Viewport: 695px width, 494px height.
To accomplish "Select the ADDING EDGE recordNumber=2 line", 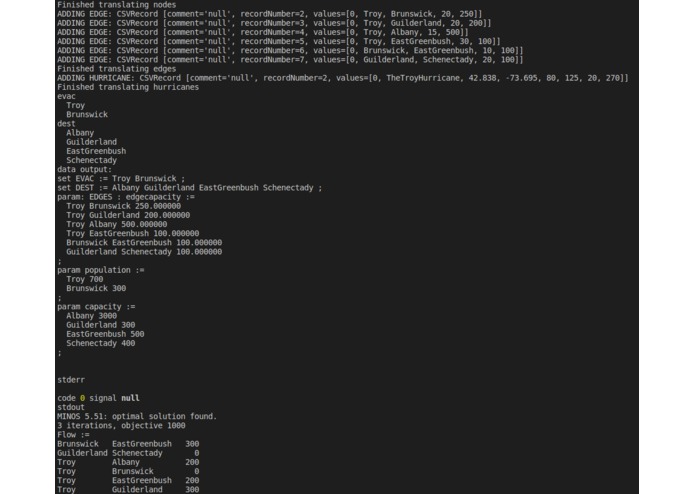I will click(269, 14).
